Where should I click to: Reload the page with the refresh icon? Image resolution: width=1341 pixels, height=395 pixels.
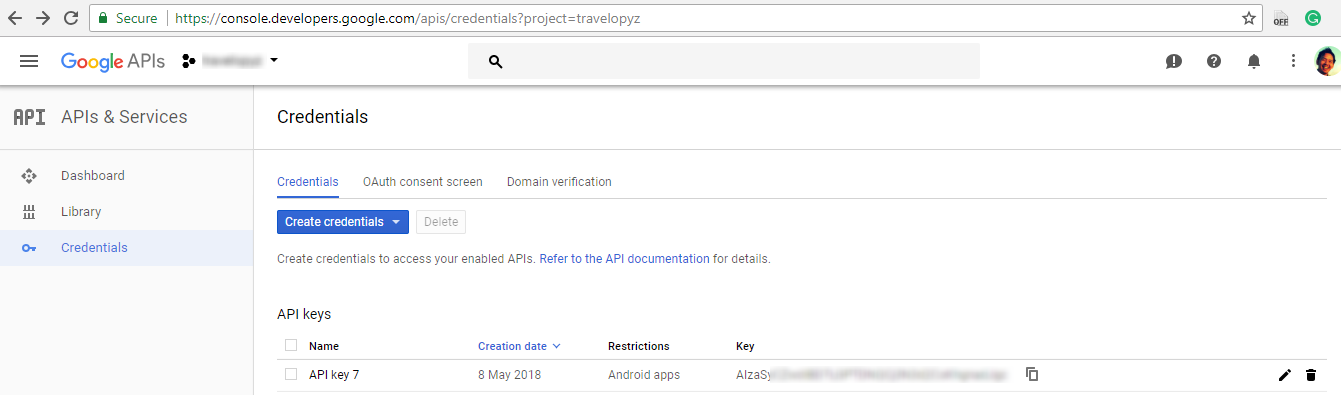(x=71, y=18)
